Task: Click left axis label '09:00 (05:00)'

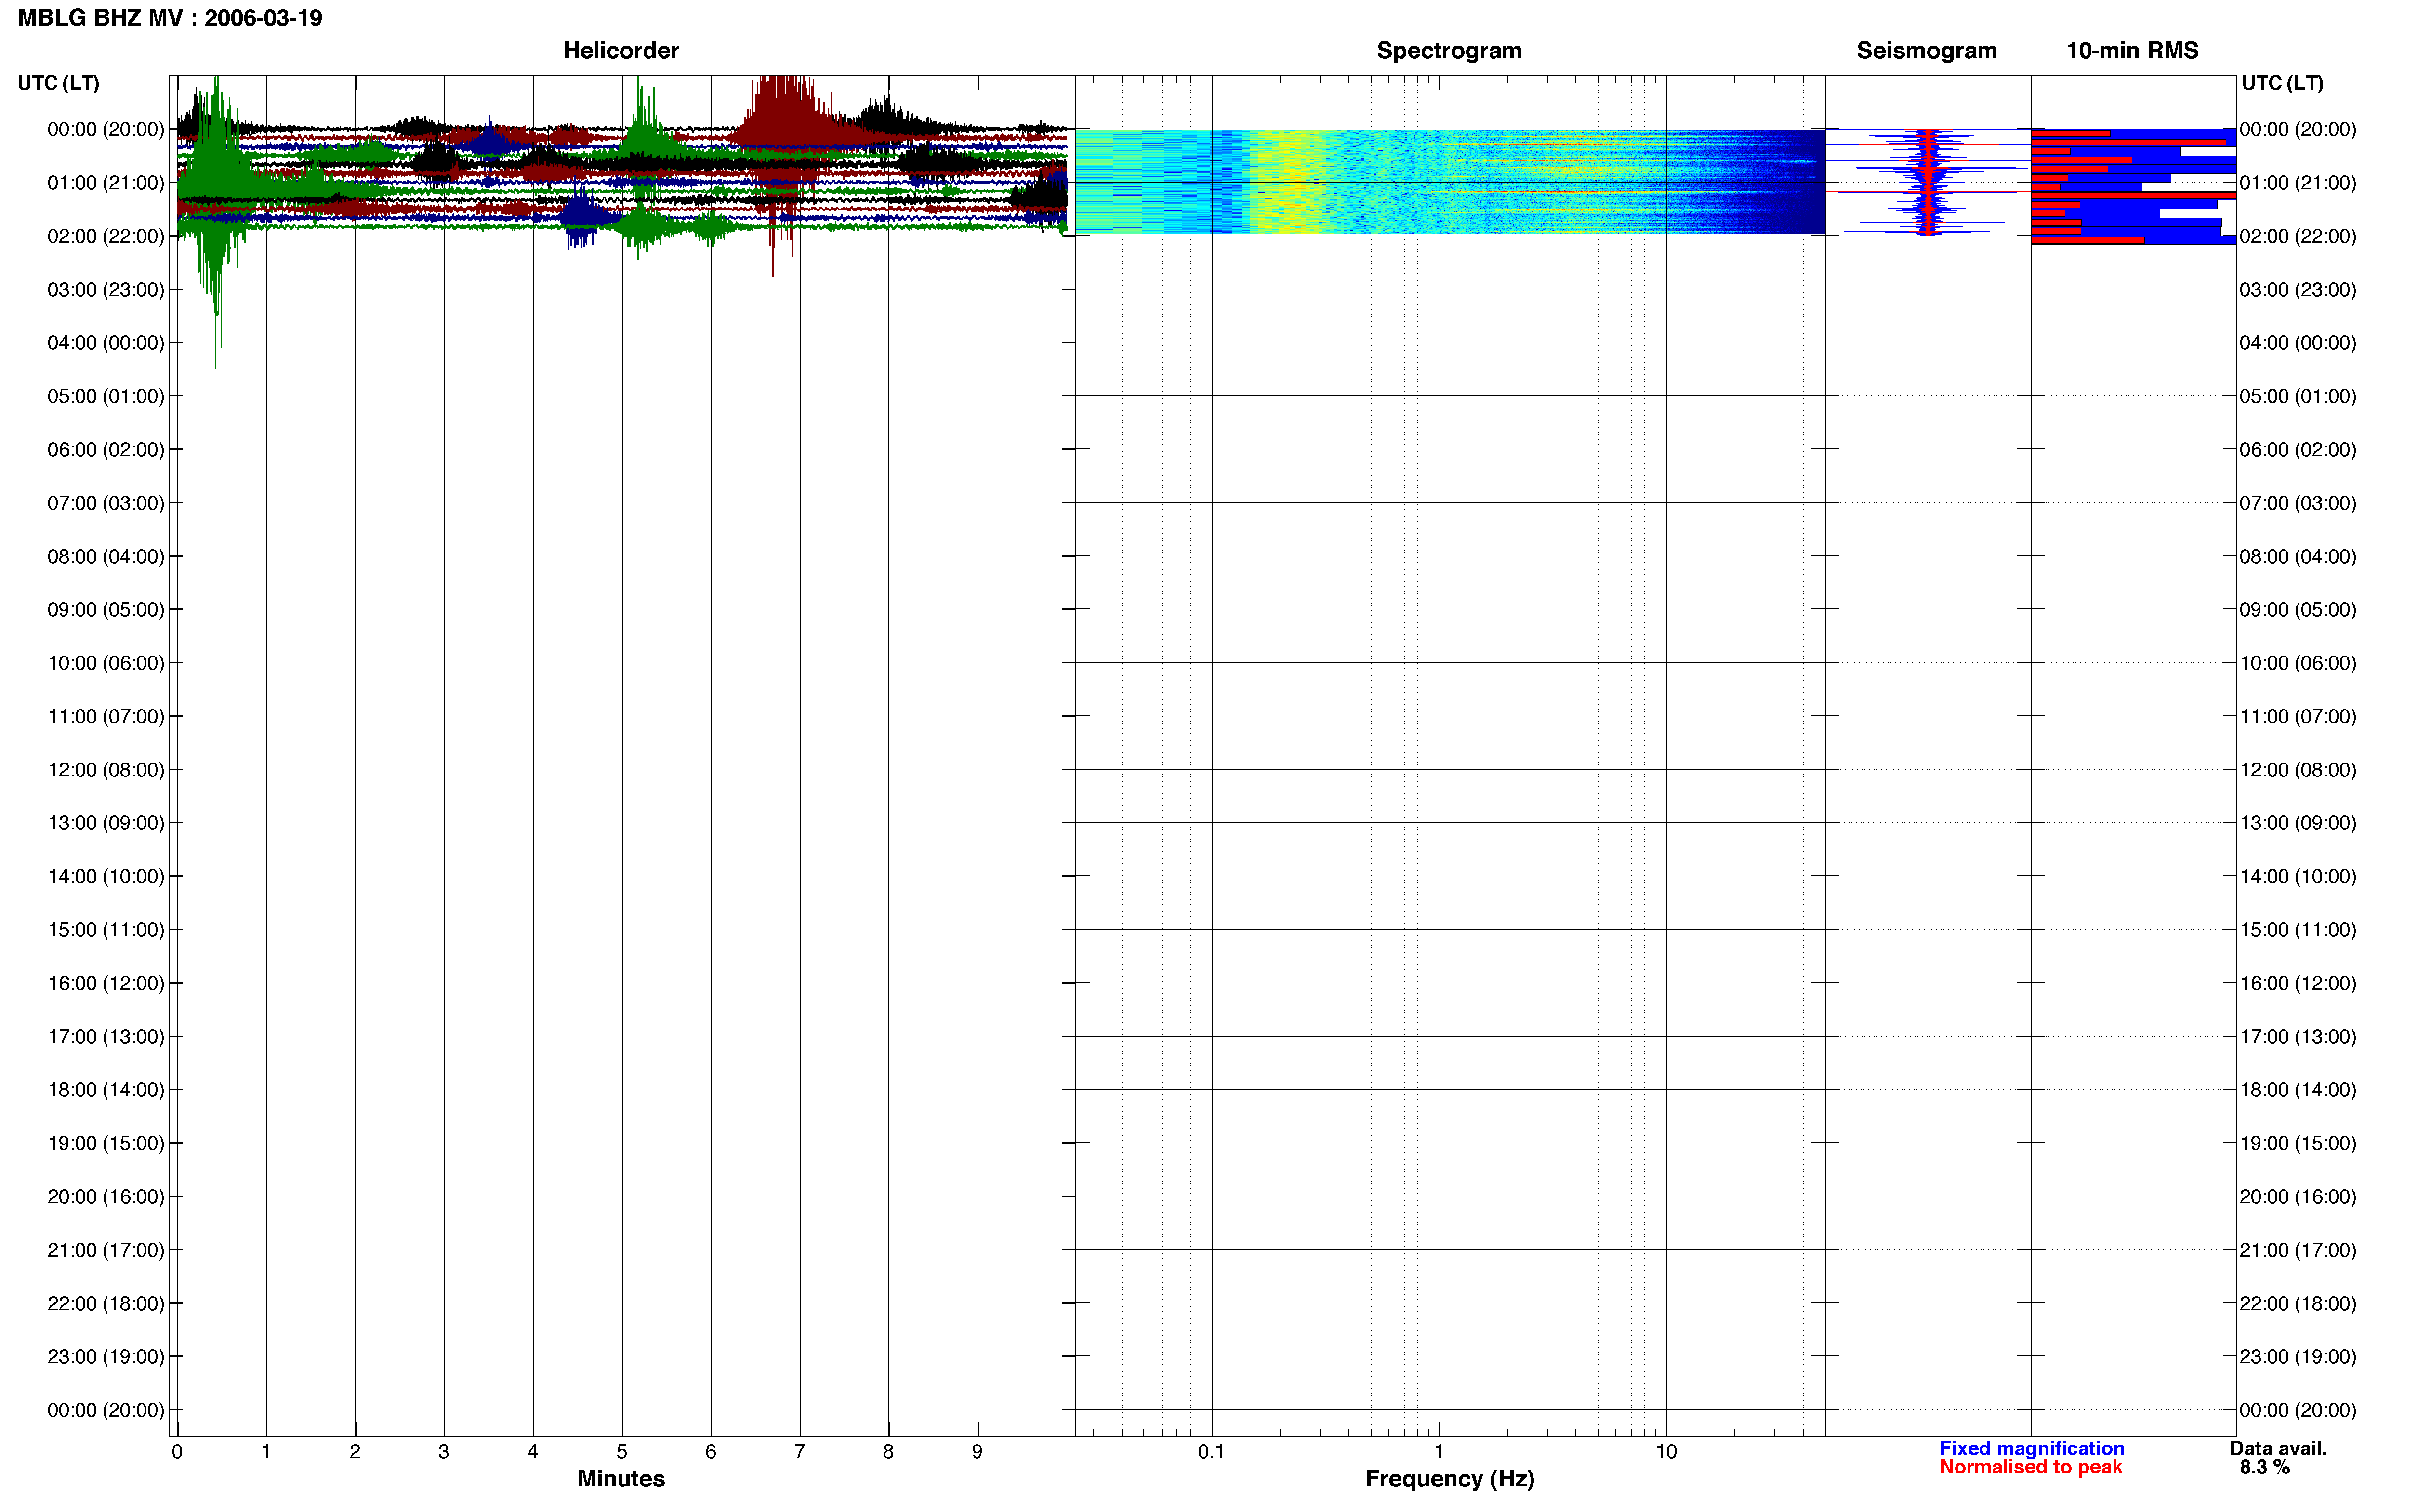Action: point(106,610)
